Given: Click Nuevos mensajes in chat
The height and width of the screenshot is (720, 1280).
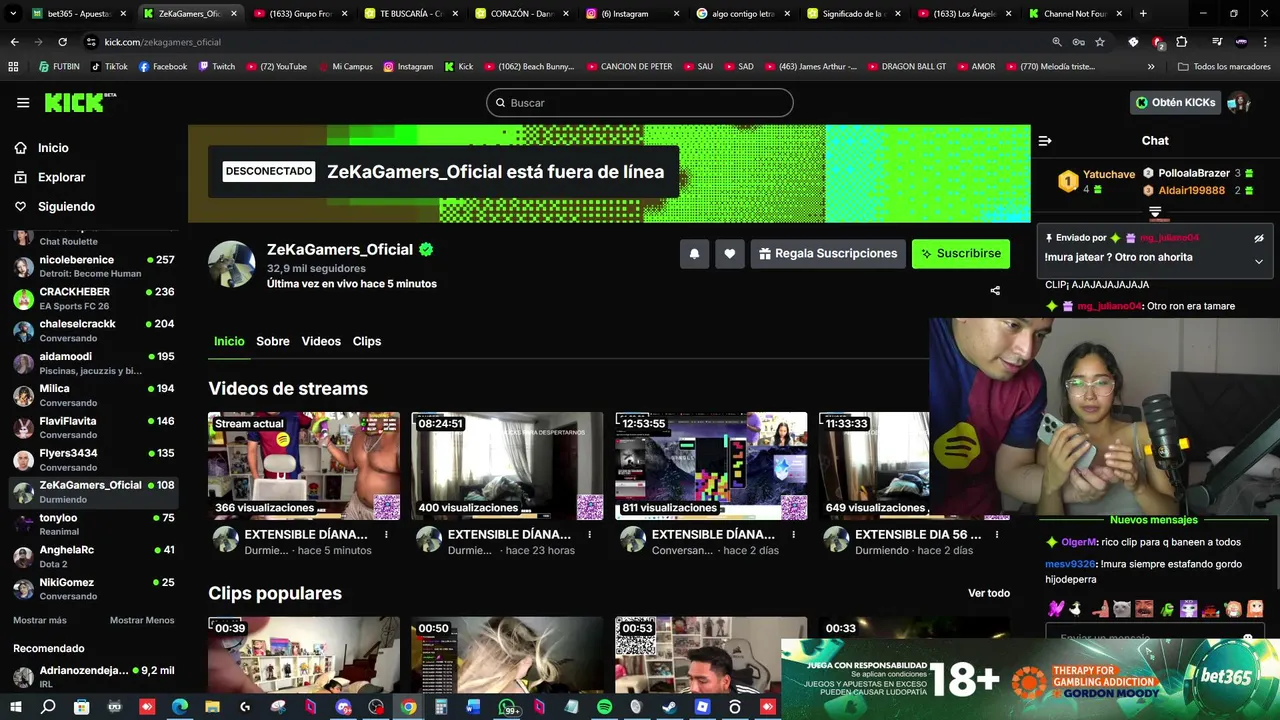Looking at the screenshot, I should click(1153, 520).
